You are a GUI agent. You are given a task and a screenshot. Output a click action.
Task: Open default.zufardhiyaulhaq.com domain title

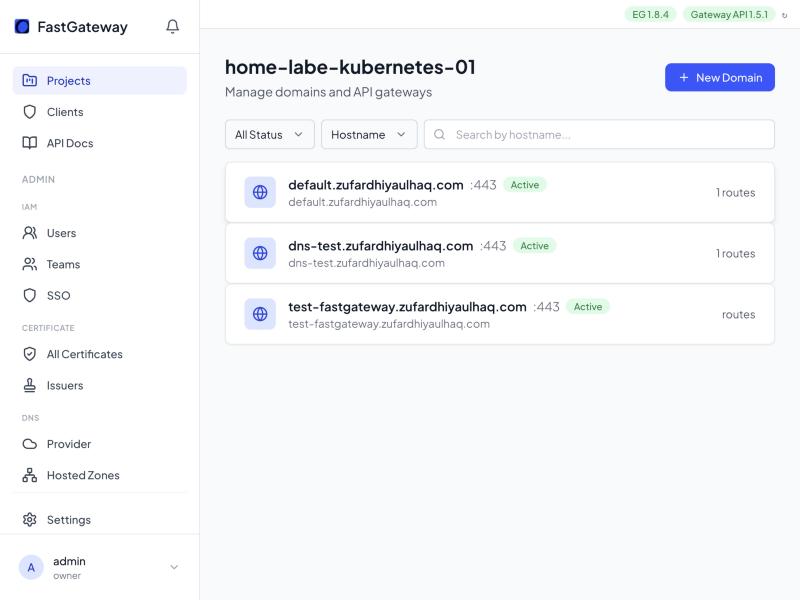point(376,185)
